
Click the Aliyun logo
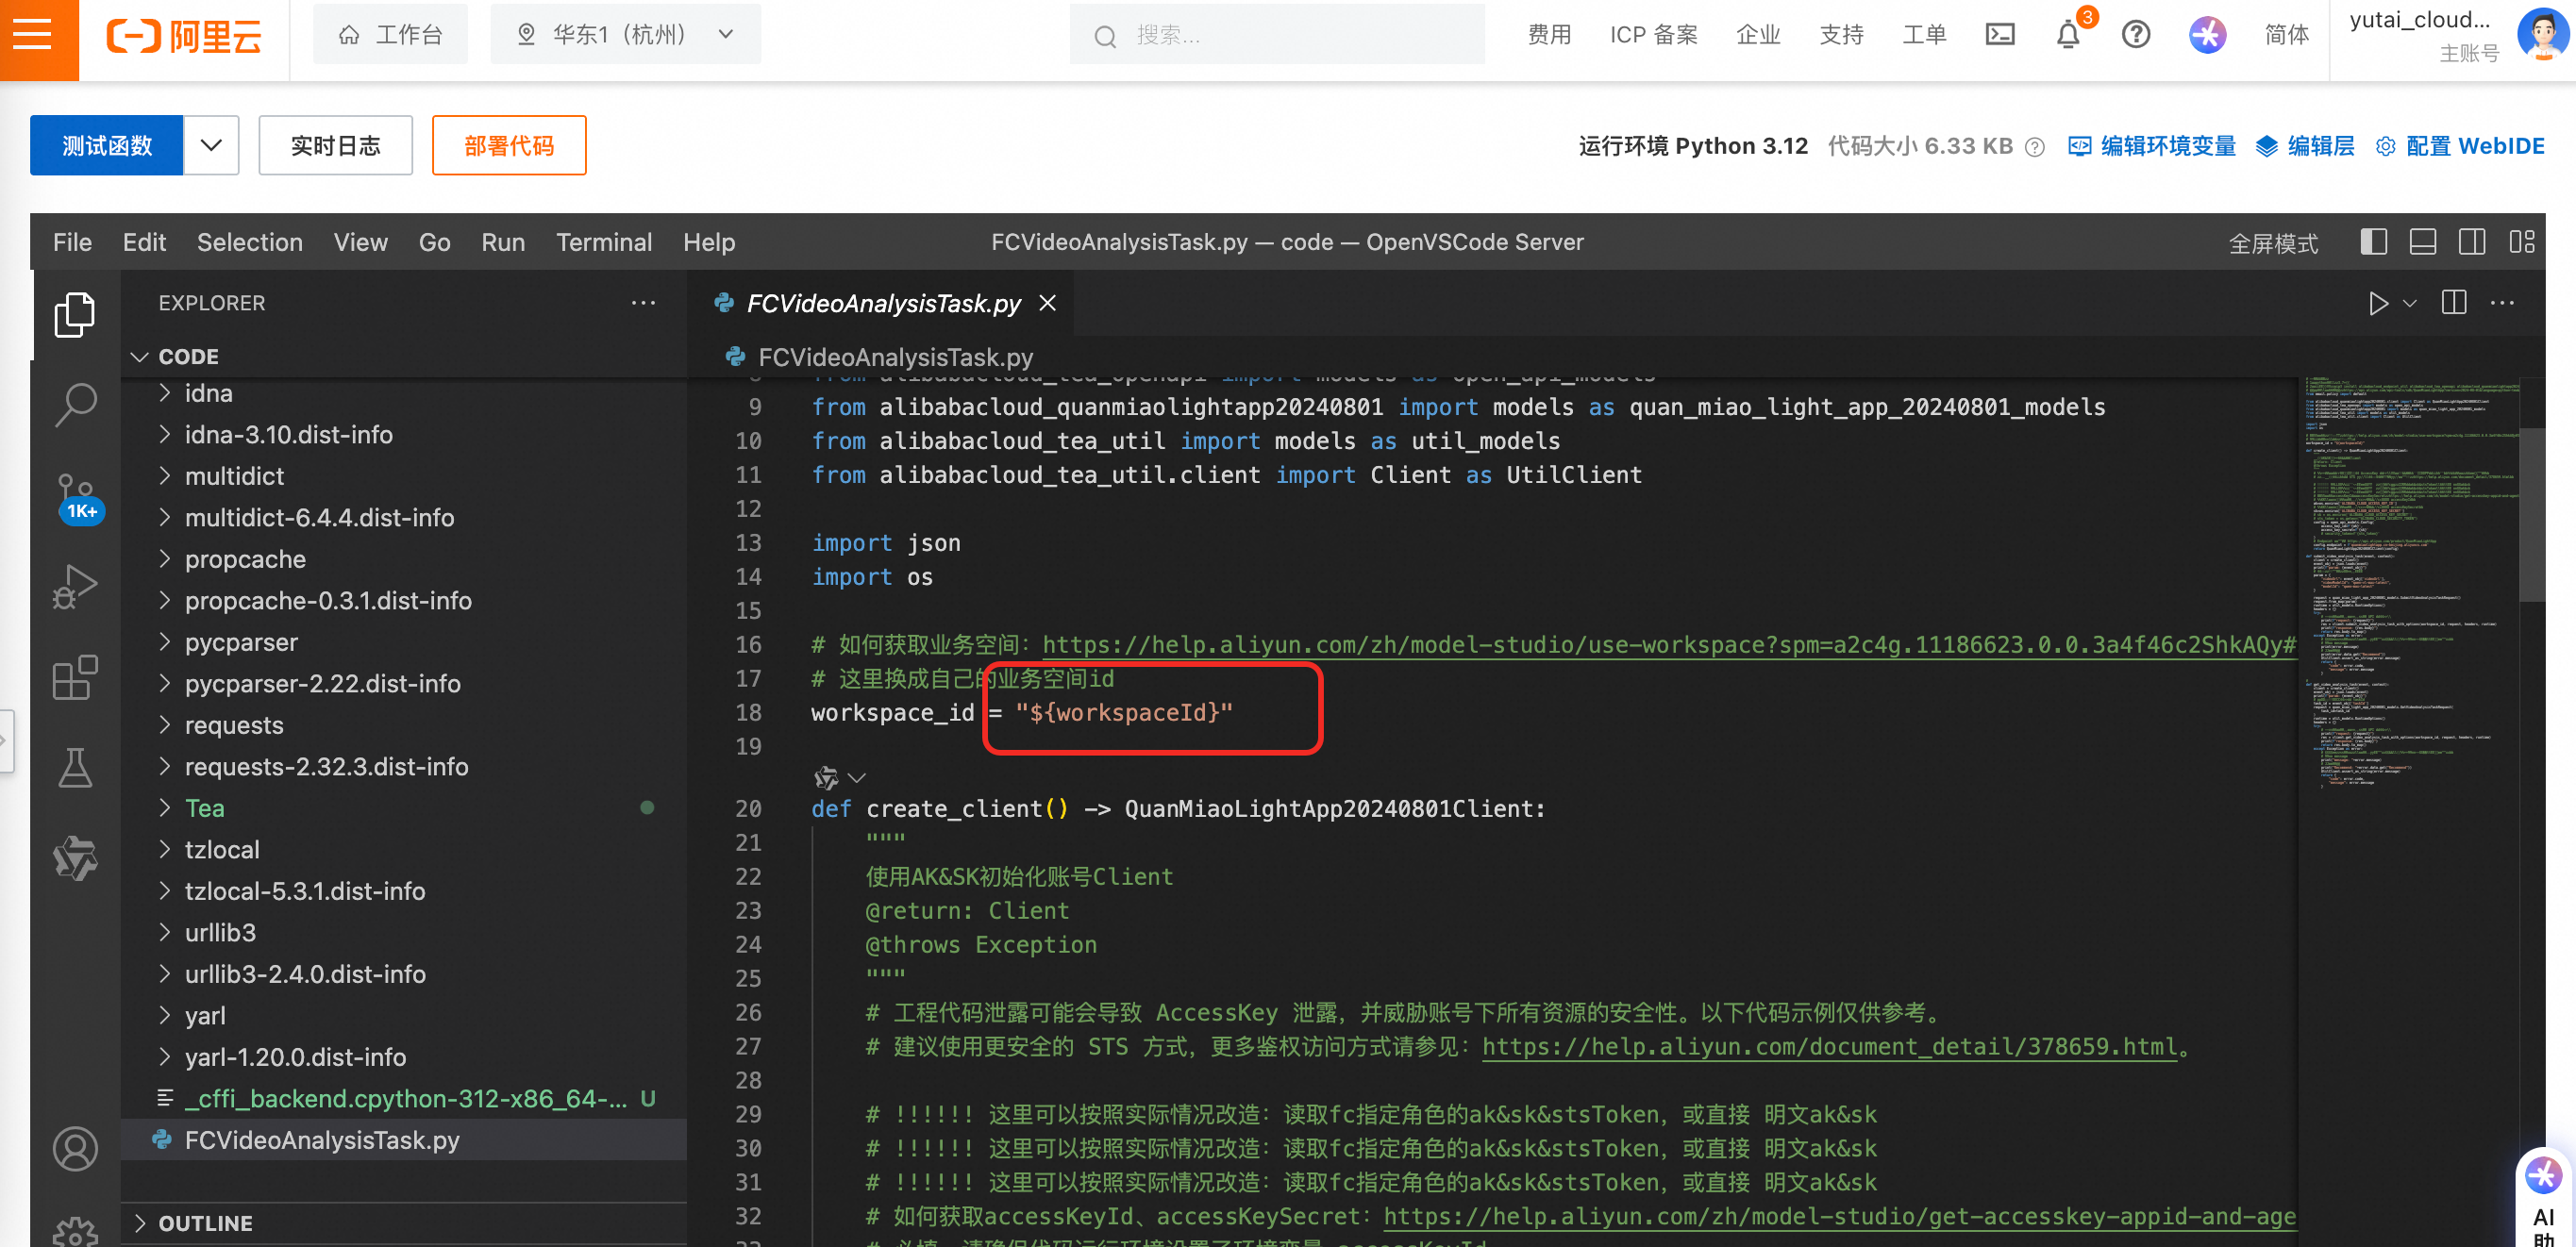(184, 35)
